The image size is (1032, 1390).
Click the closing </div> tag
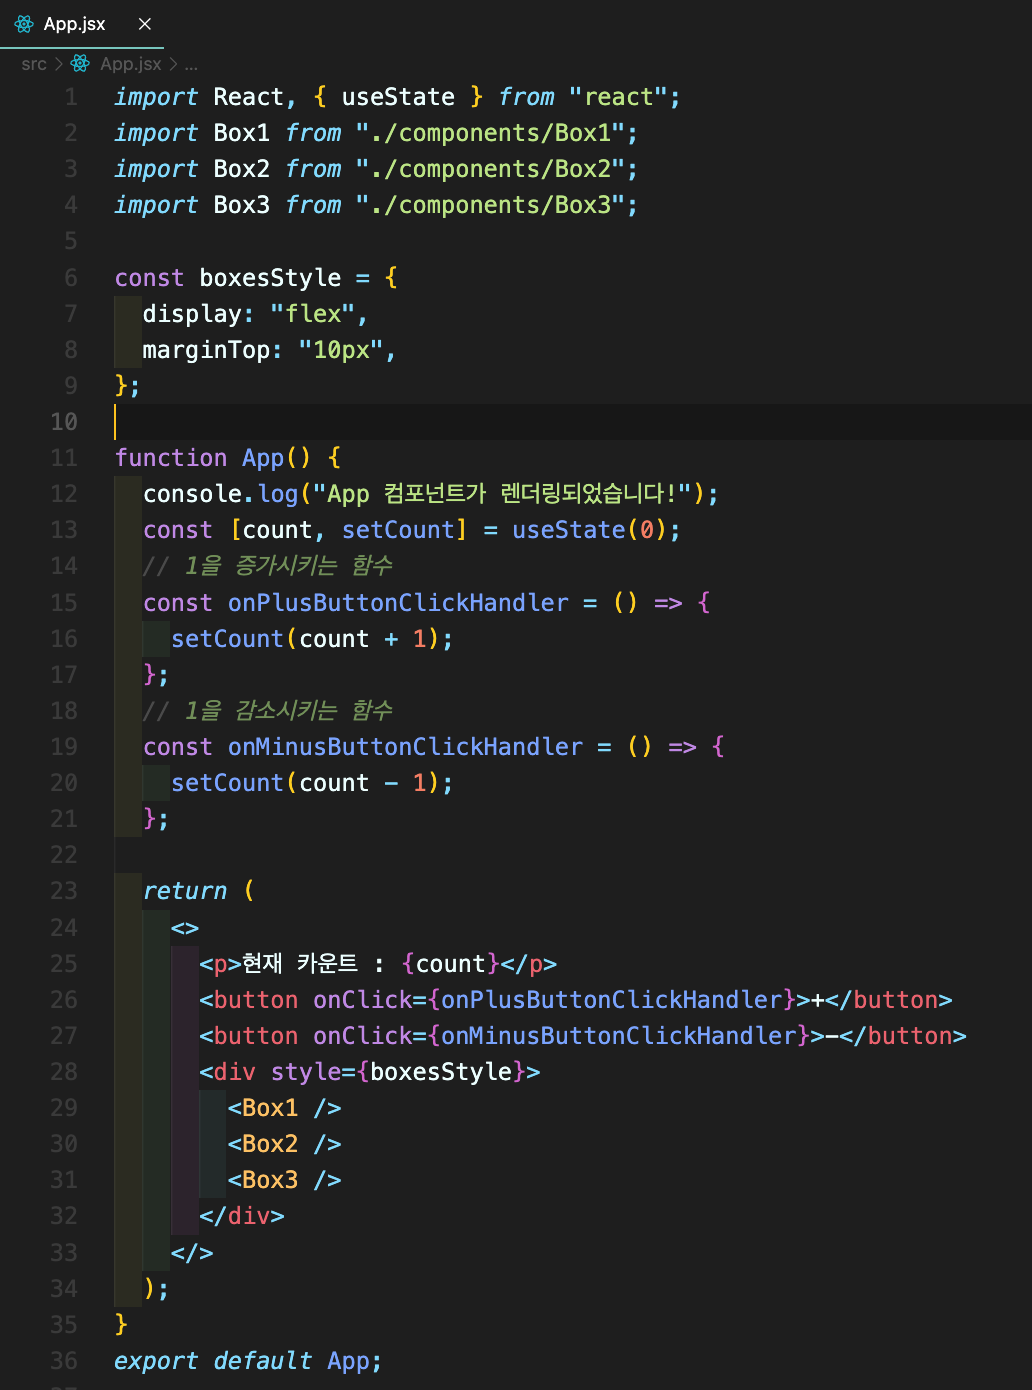click(x=242, y=1216)
